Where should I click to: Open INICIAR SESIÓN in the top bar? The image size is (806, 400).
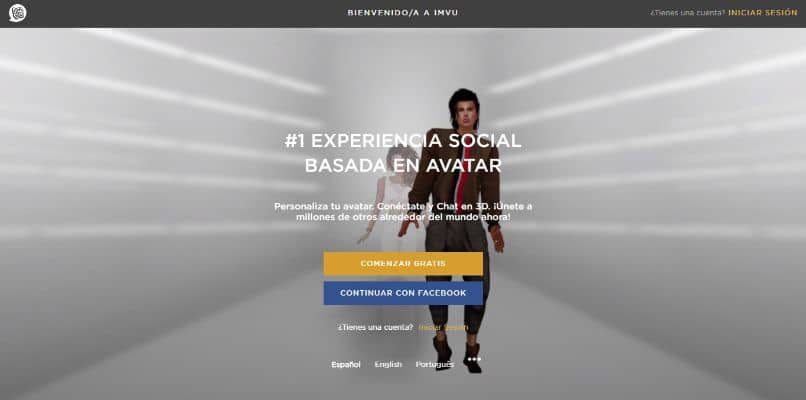[763, 13]
